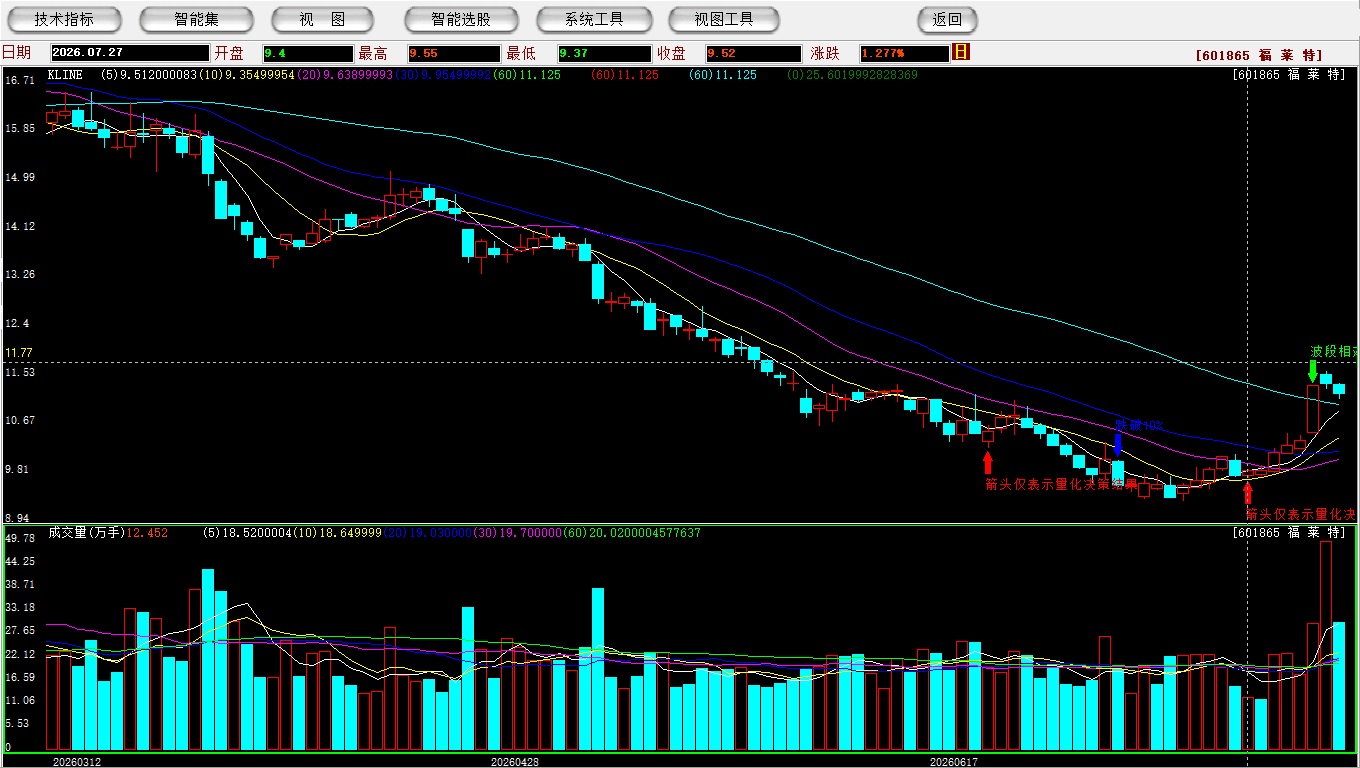Viewport: 1360px width, 768px height.
Task: Click the green down arrow near 波段相对
Action: (1313, 371)
